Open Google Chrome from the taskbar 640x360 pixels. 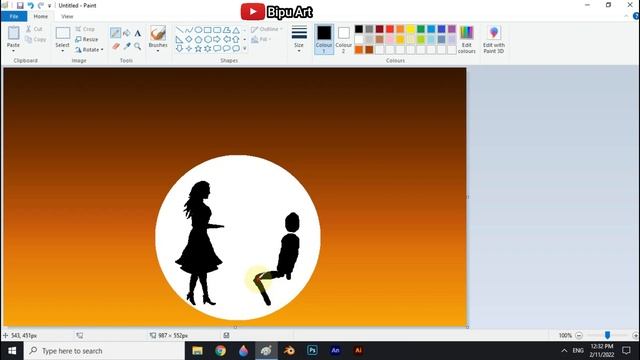(x=220, y=351)
